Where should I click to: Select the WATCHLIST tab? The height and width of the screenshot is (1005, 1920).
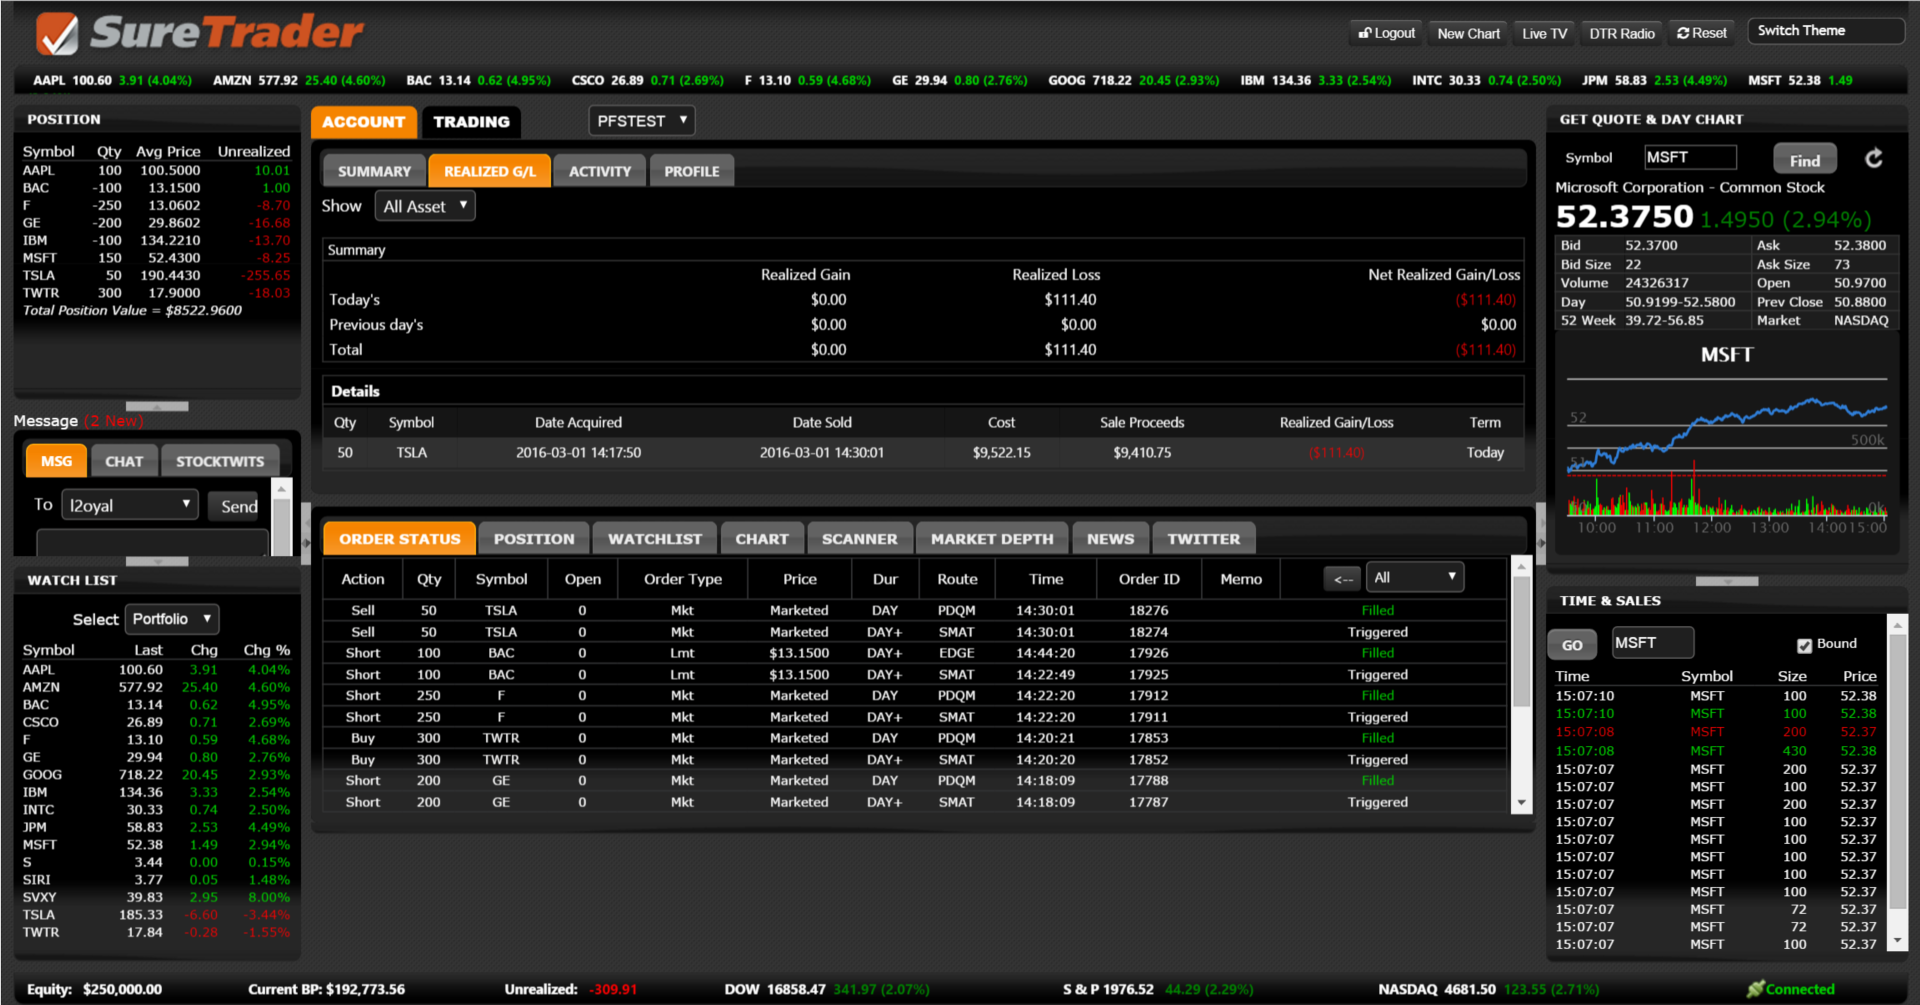[x=655, y=539]
